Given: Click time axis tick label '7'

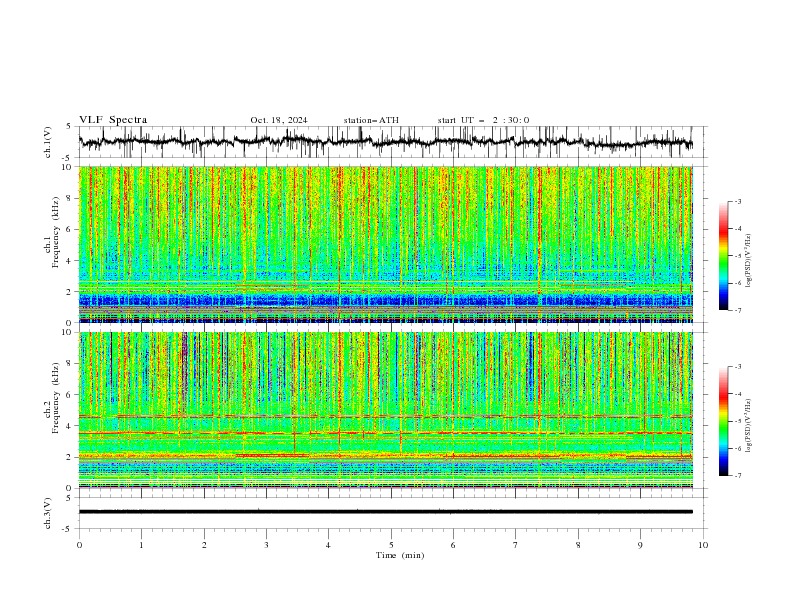Looking at the screenshot, I should point(516,545).
